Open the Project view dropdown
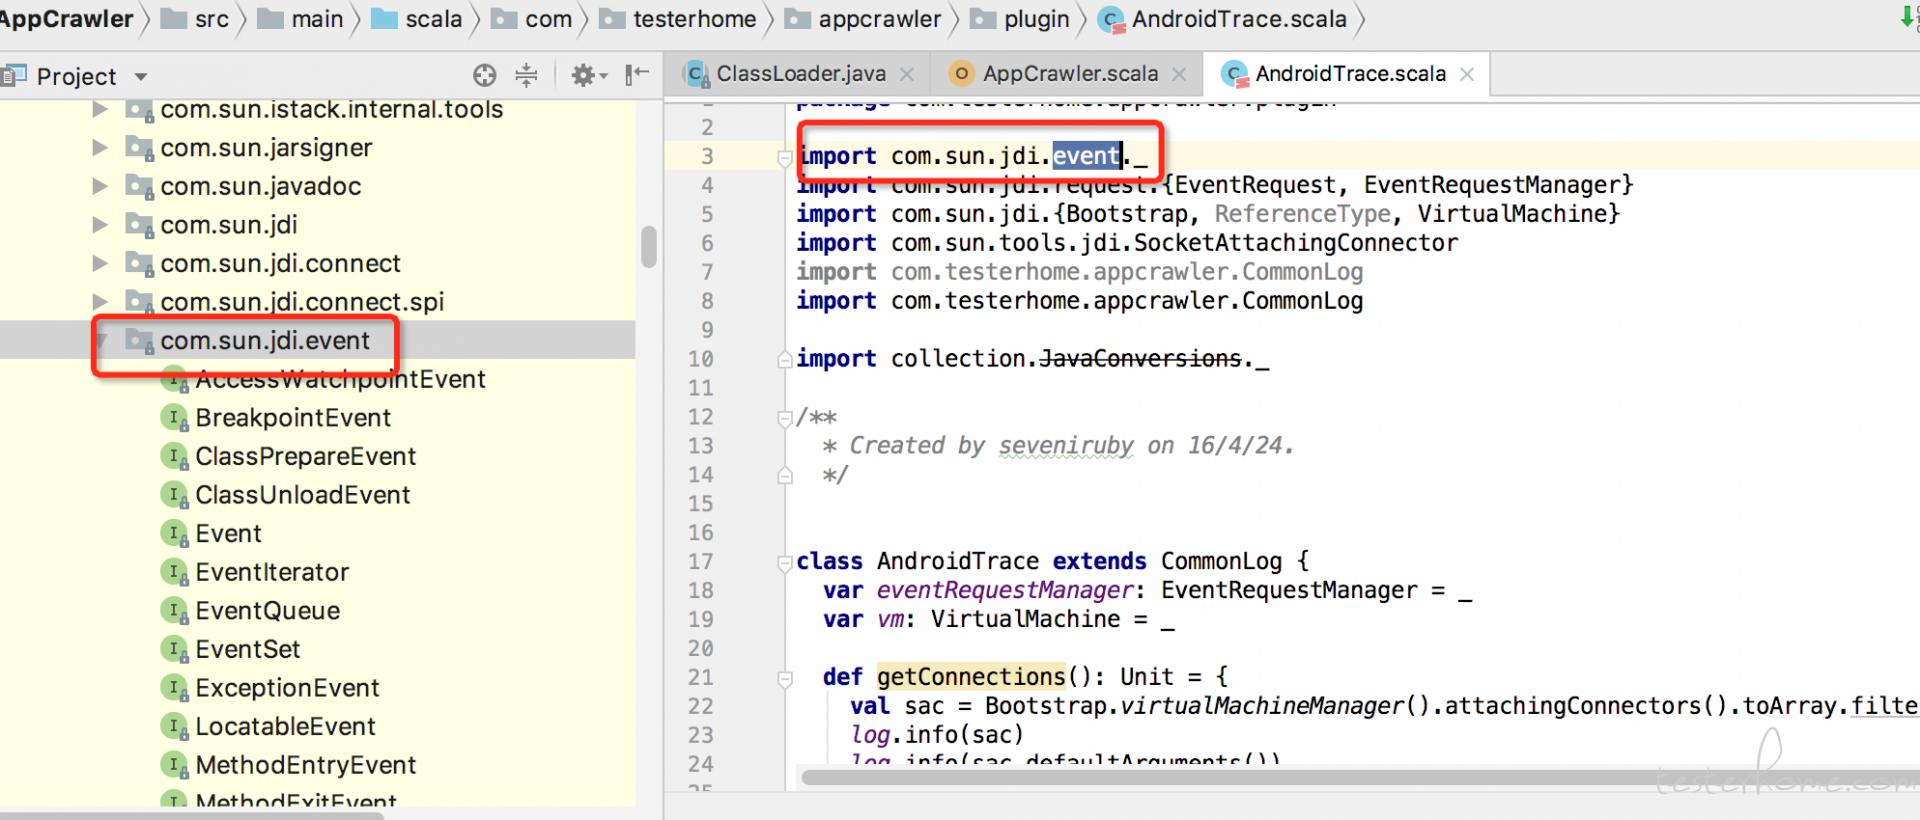This screenshot has height=820, width=1920. pyautogui.click(x=141, y=77)
